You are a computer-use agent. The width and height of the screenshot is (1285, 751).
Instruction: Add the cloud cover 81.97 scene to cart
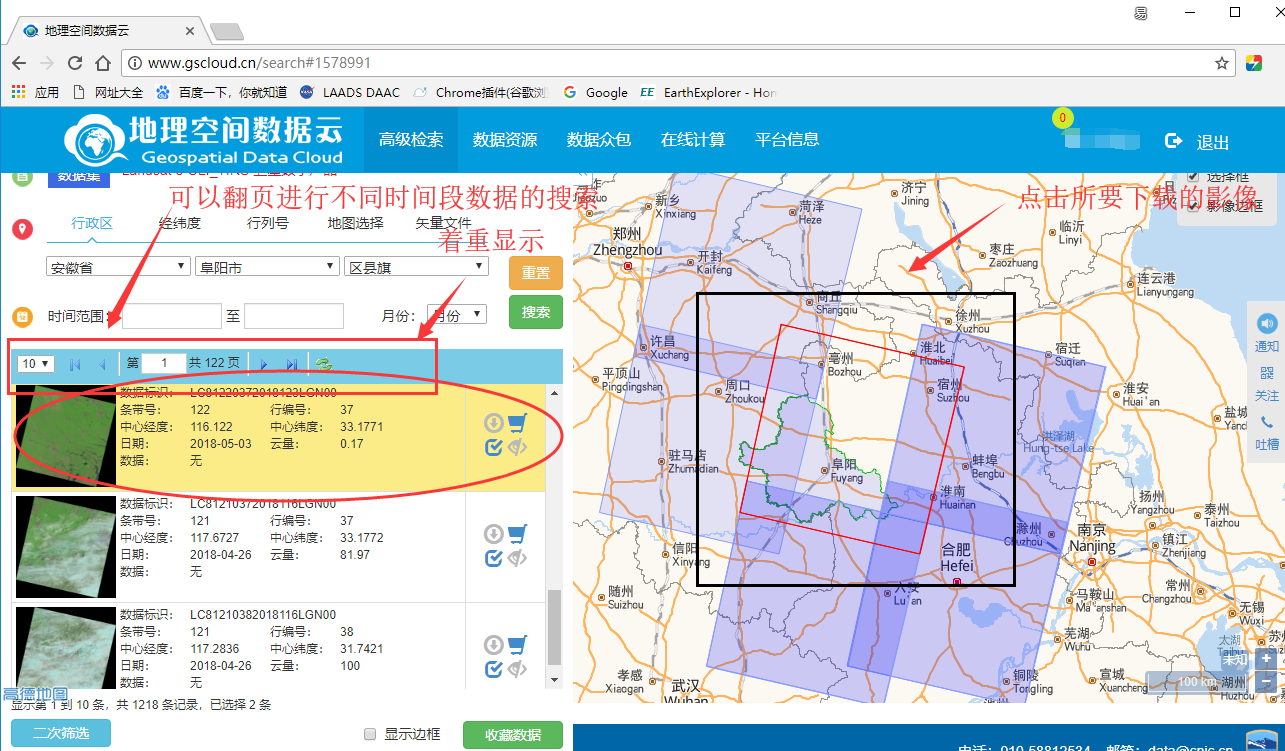pyautogui.click(x=517, y=534)
